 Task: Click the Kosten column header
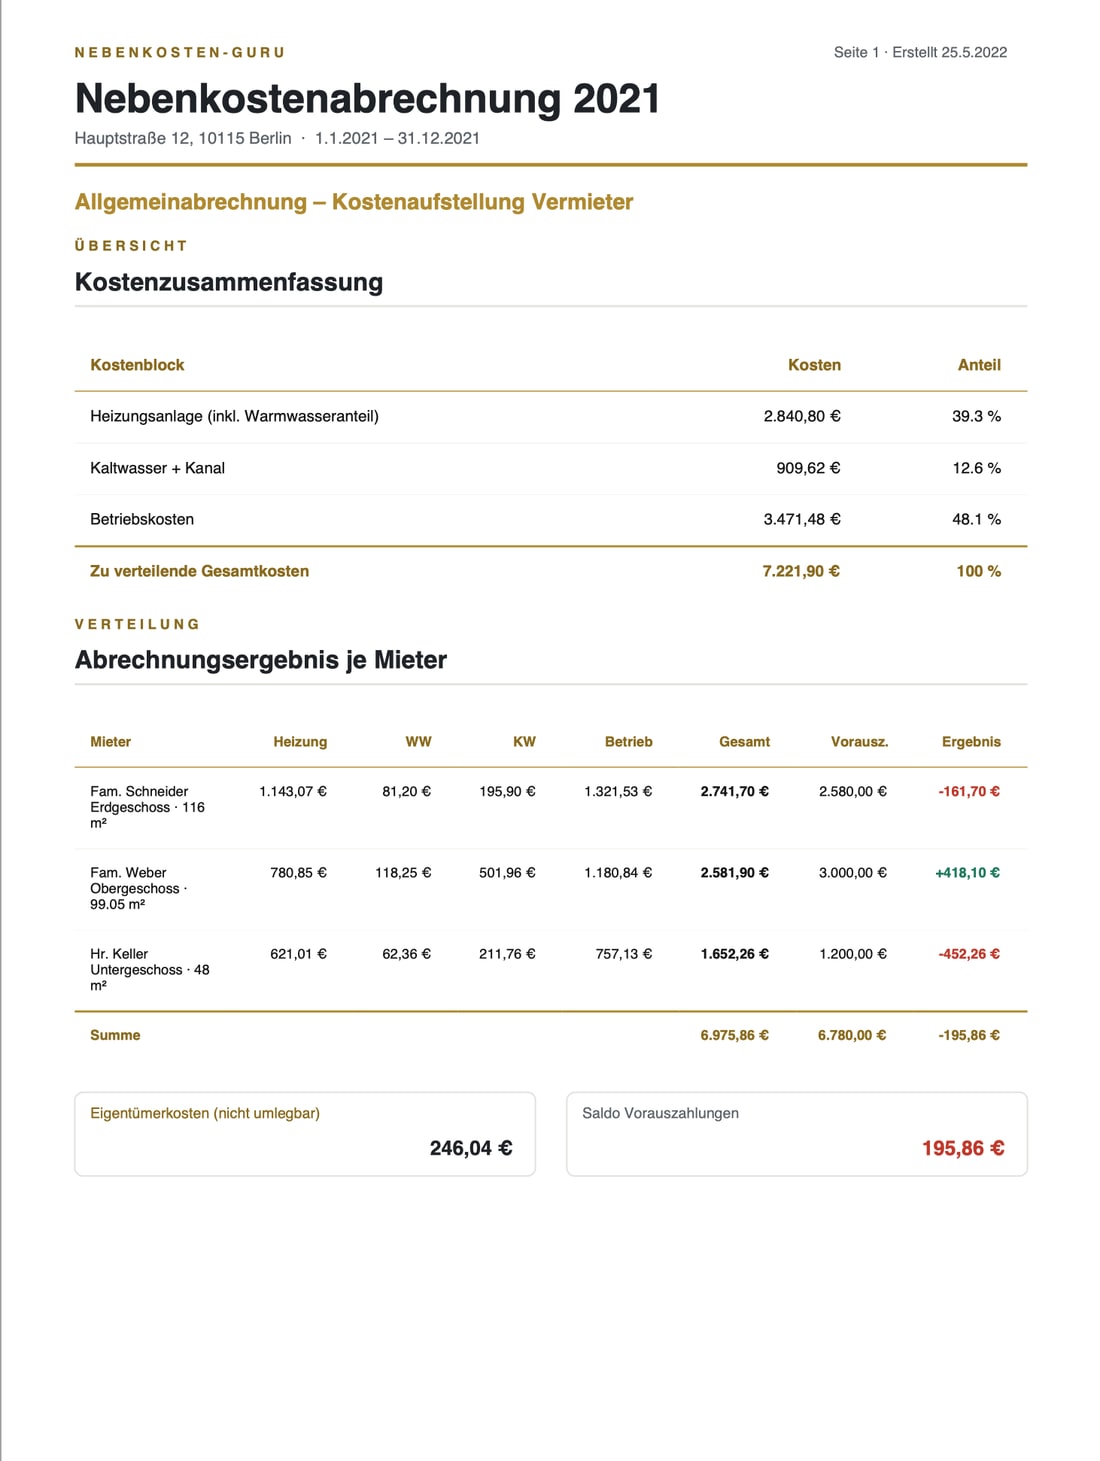[x=814, y=365]
